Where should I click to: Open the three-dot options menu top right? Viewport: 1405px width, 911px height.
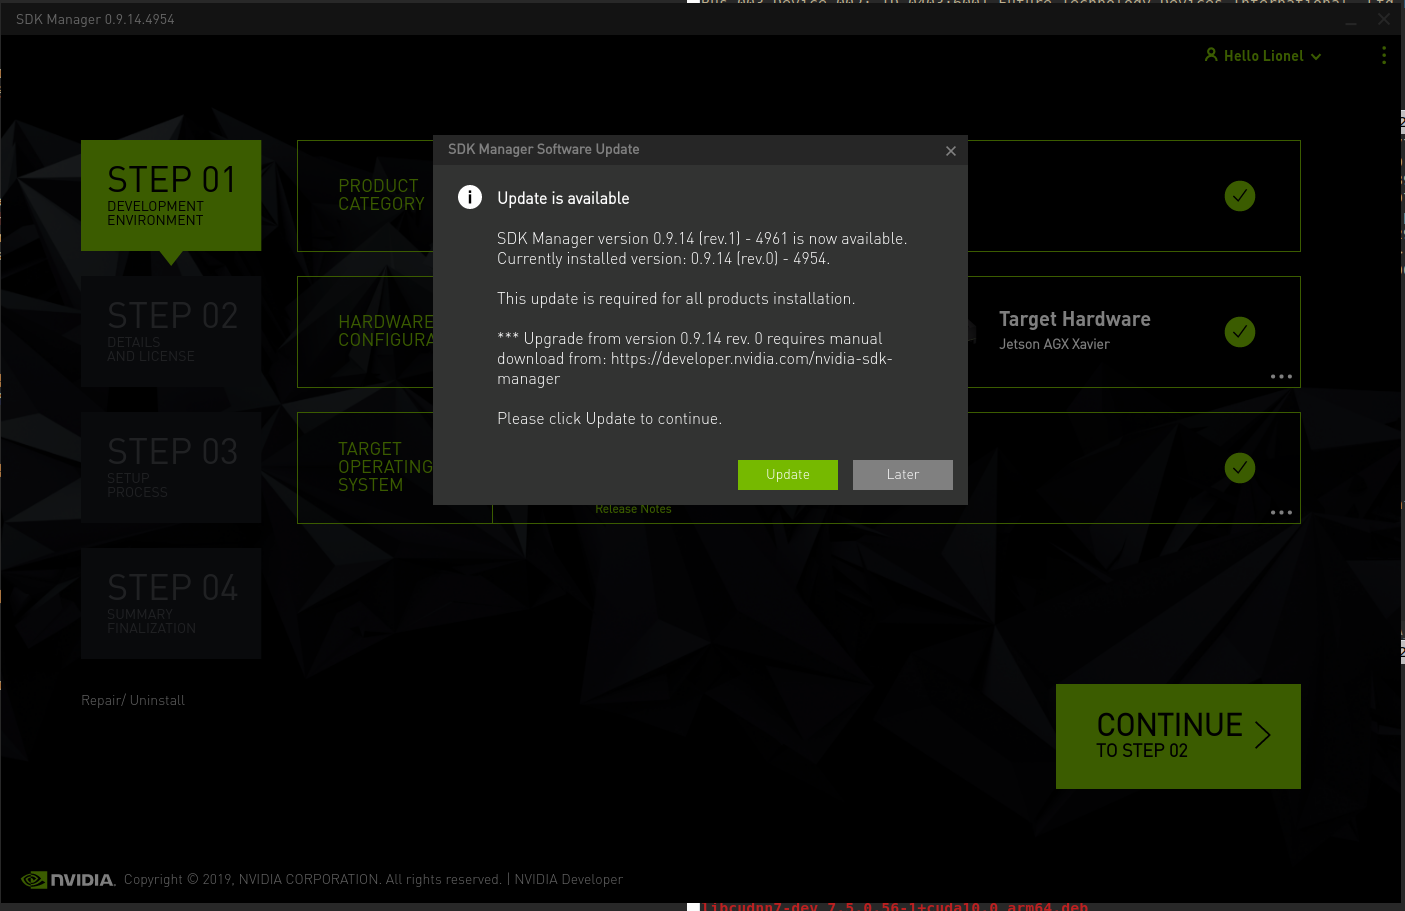point(1384,55)
